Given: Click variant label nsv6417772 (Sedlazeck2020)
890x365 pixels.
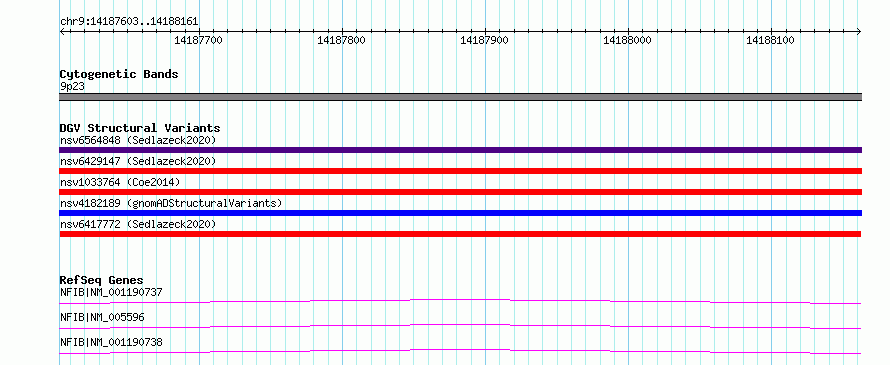Looking at the screenshot, I should pyautogui.click(x=138, y=224).
